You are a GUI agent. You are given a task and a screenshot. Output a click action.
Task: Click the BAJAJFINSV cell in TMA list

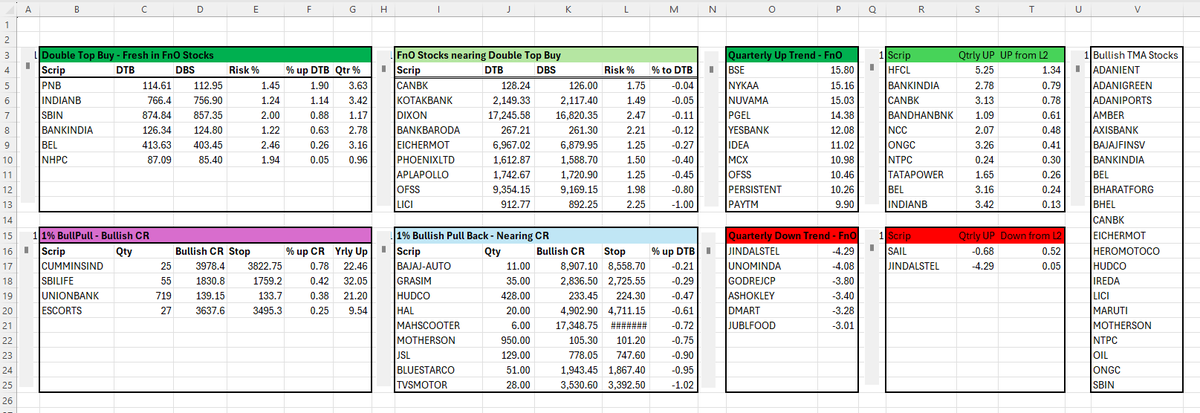(1138, 145)
